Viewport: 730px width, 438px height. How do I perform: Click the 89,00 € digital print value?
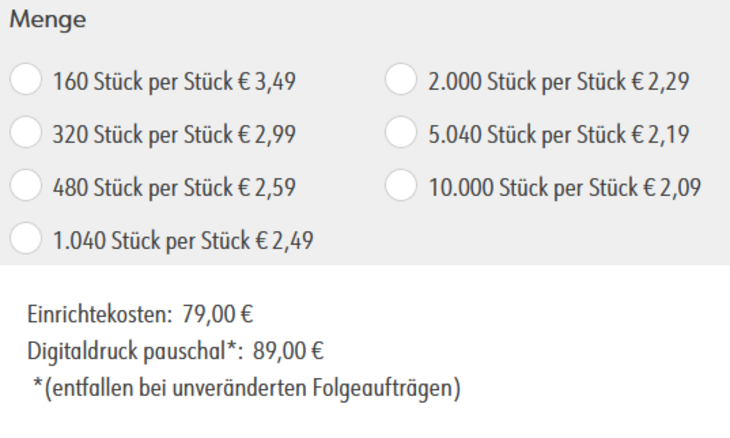(x=288, y=351)
